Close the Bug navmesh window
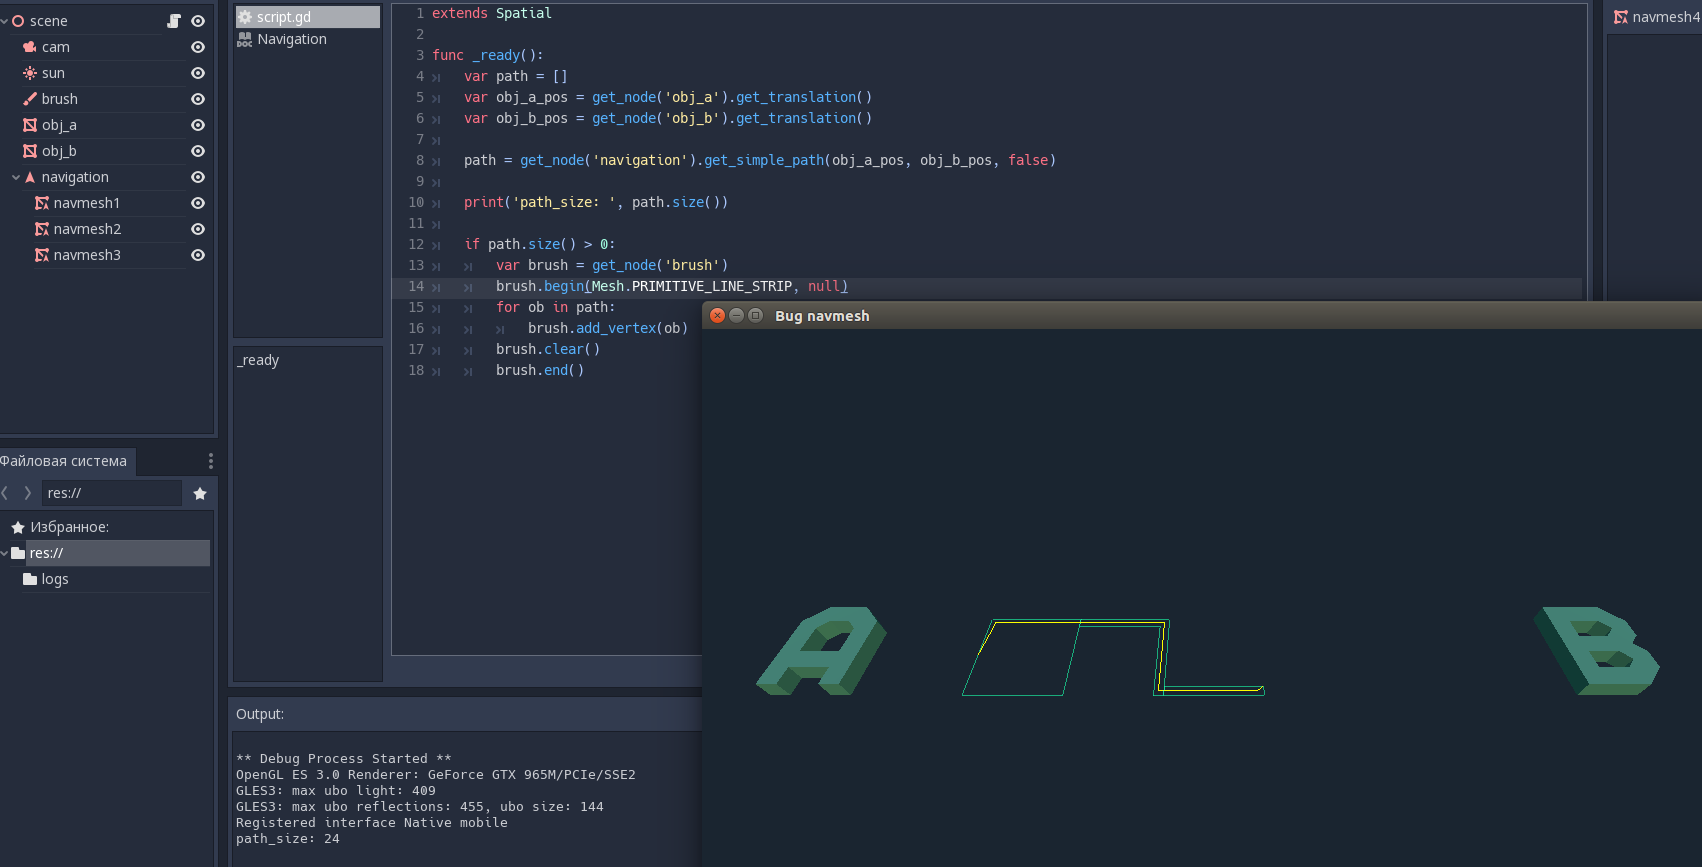Screen dimensions: 1702x867 pos(717,315)
